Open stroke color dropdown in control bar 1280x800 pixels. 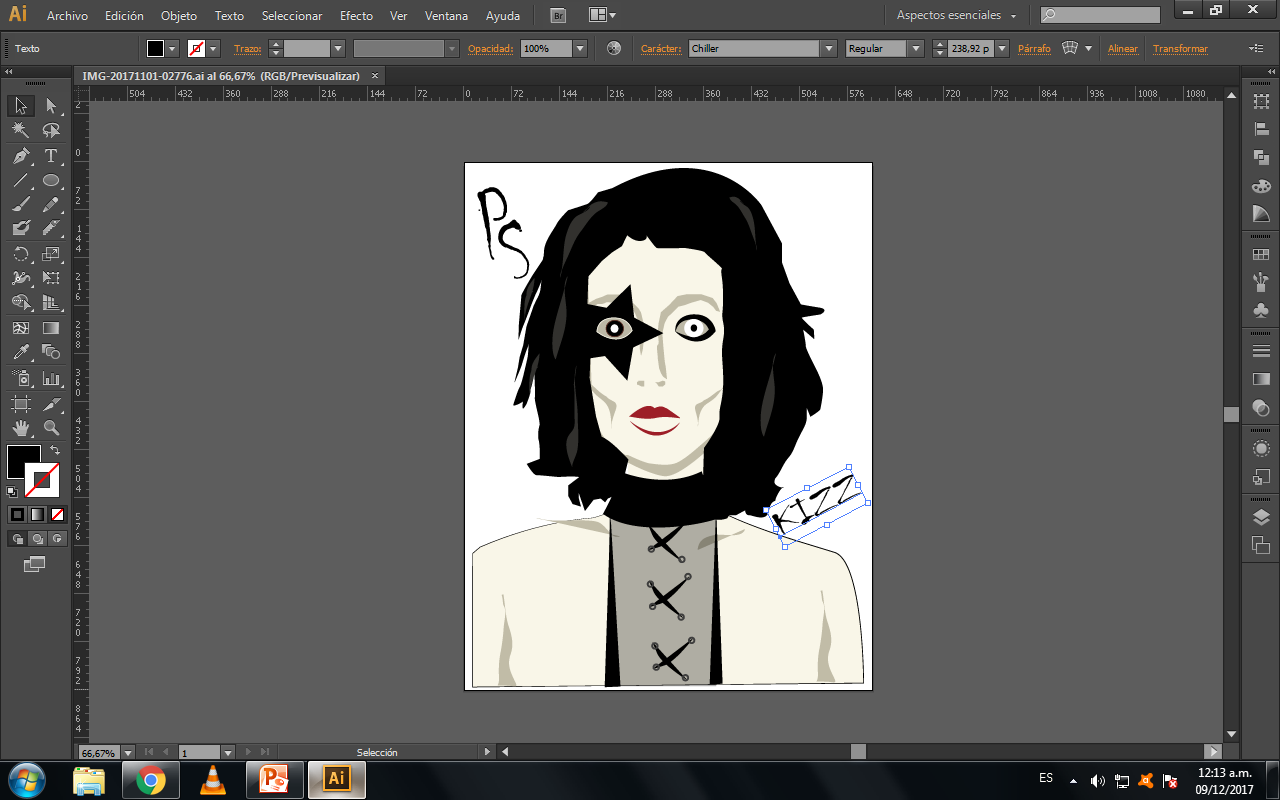pos(213,48)
